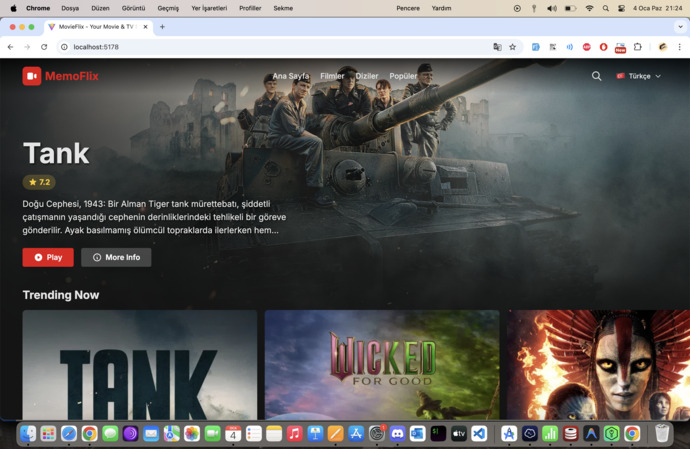Image resolution: width=690 pixels, height=449 pixels.
Task: Open the Extensions puzzle menu
Action: [637, 47]
